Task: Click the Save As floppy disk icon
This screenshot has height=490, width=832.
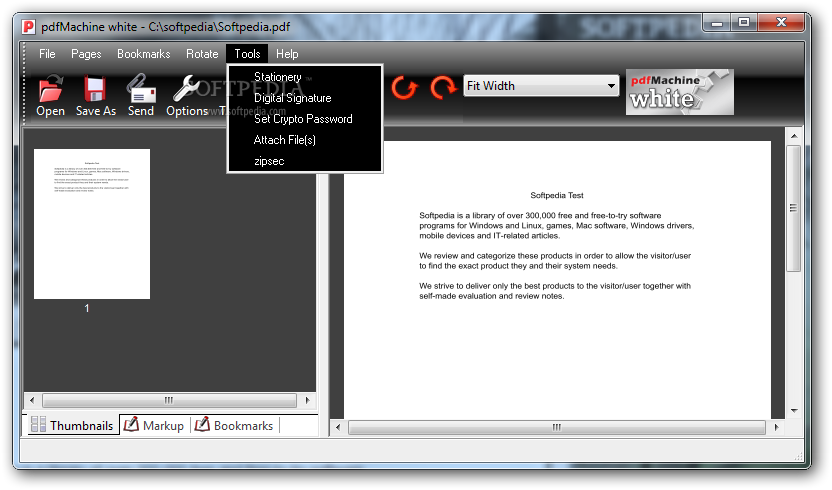Action: coord(95,88)
